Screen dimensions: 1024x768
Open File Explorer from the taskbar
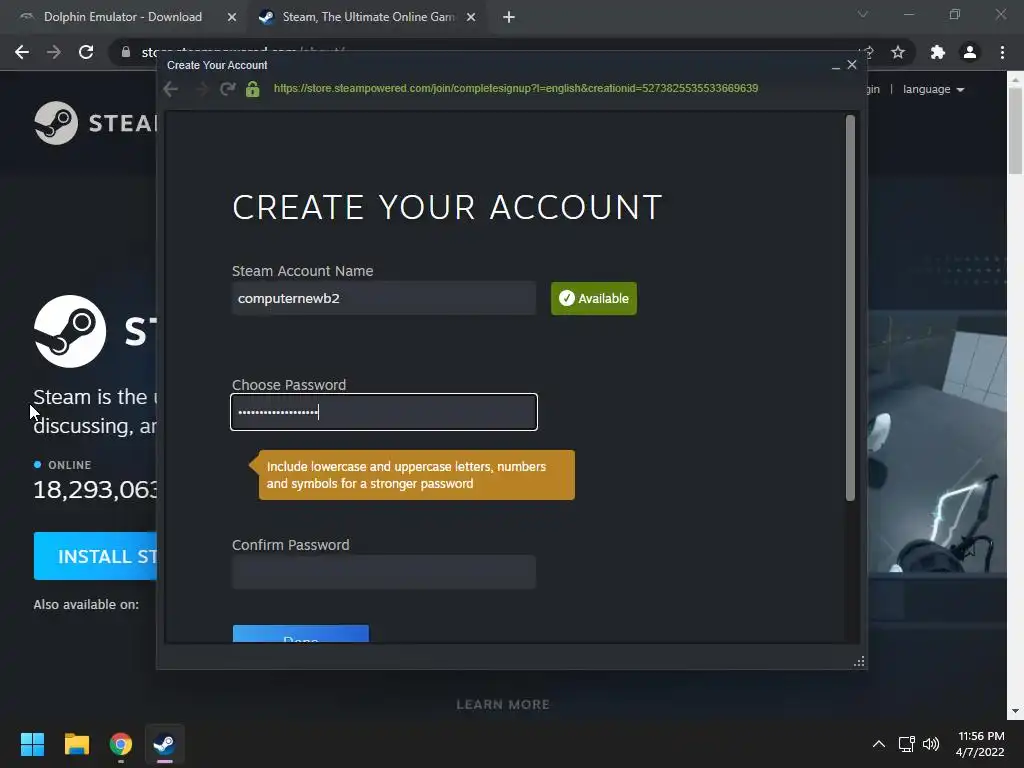click(76, 744)
